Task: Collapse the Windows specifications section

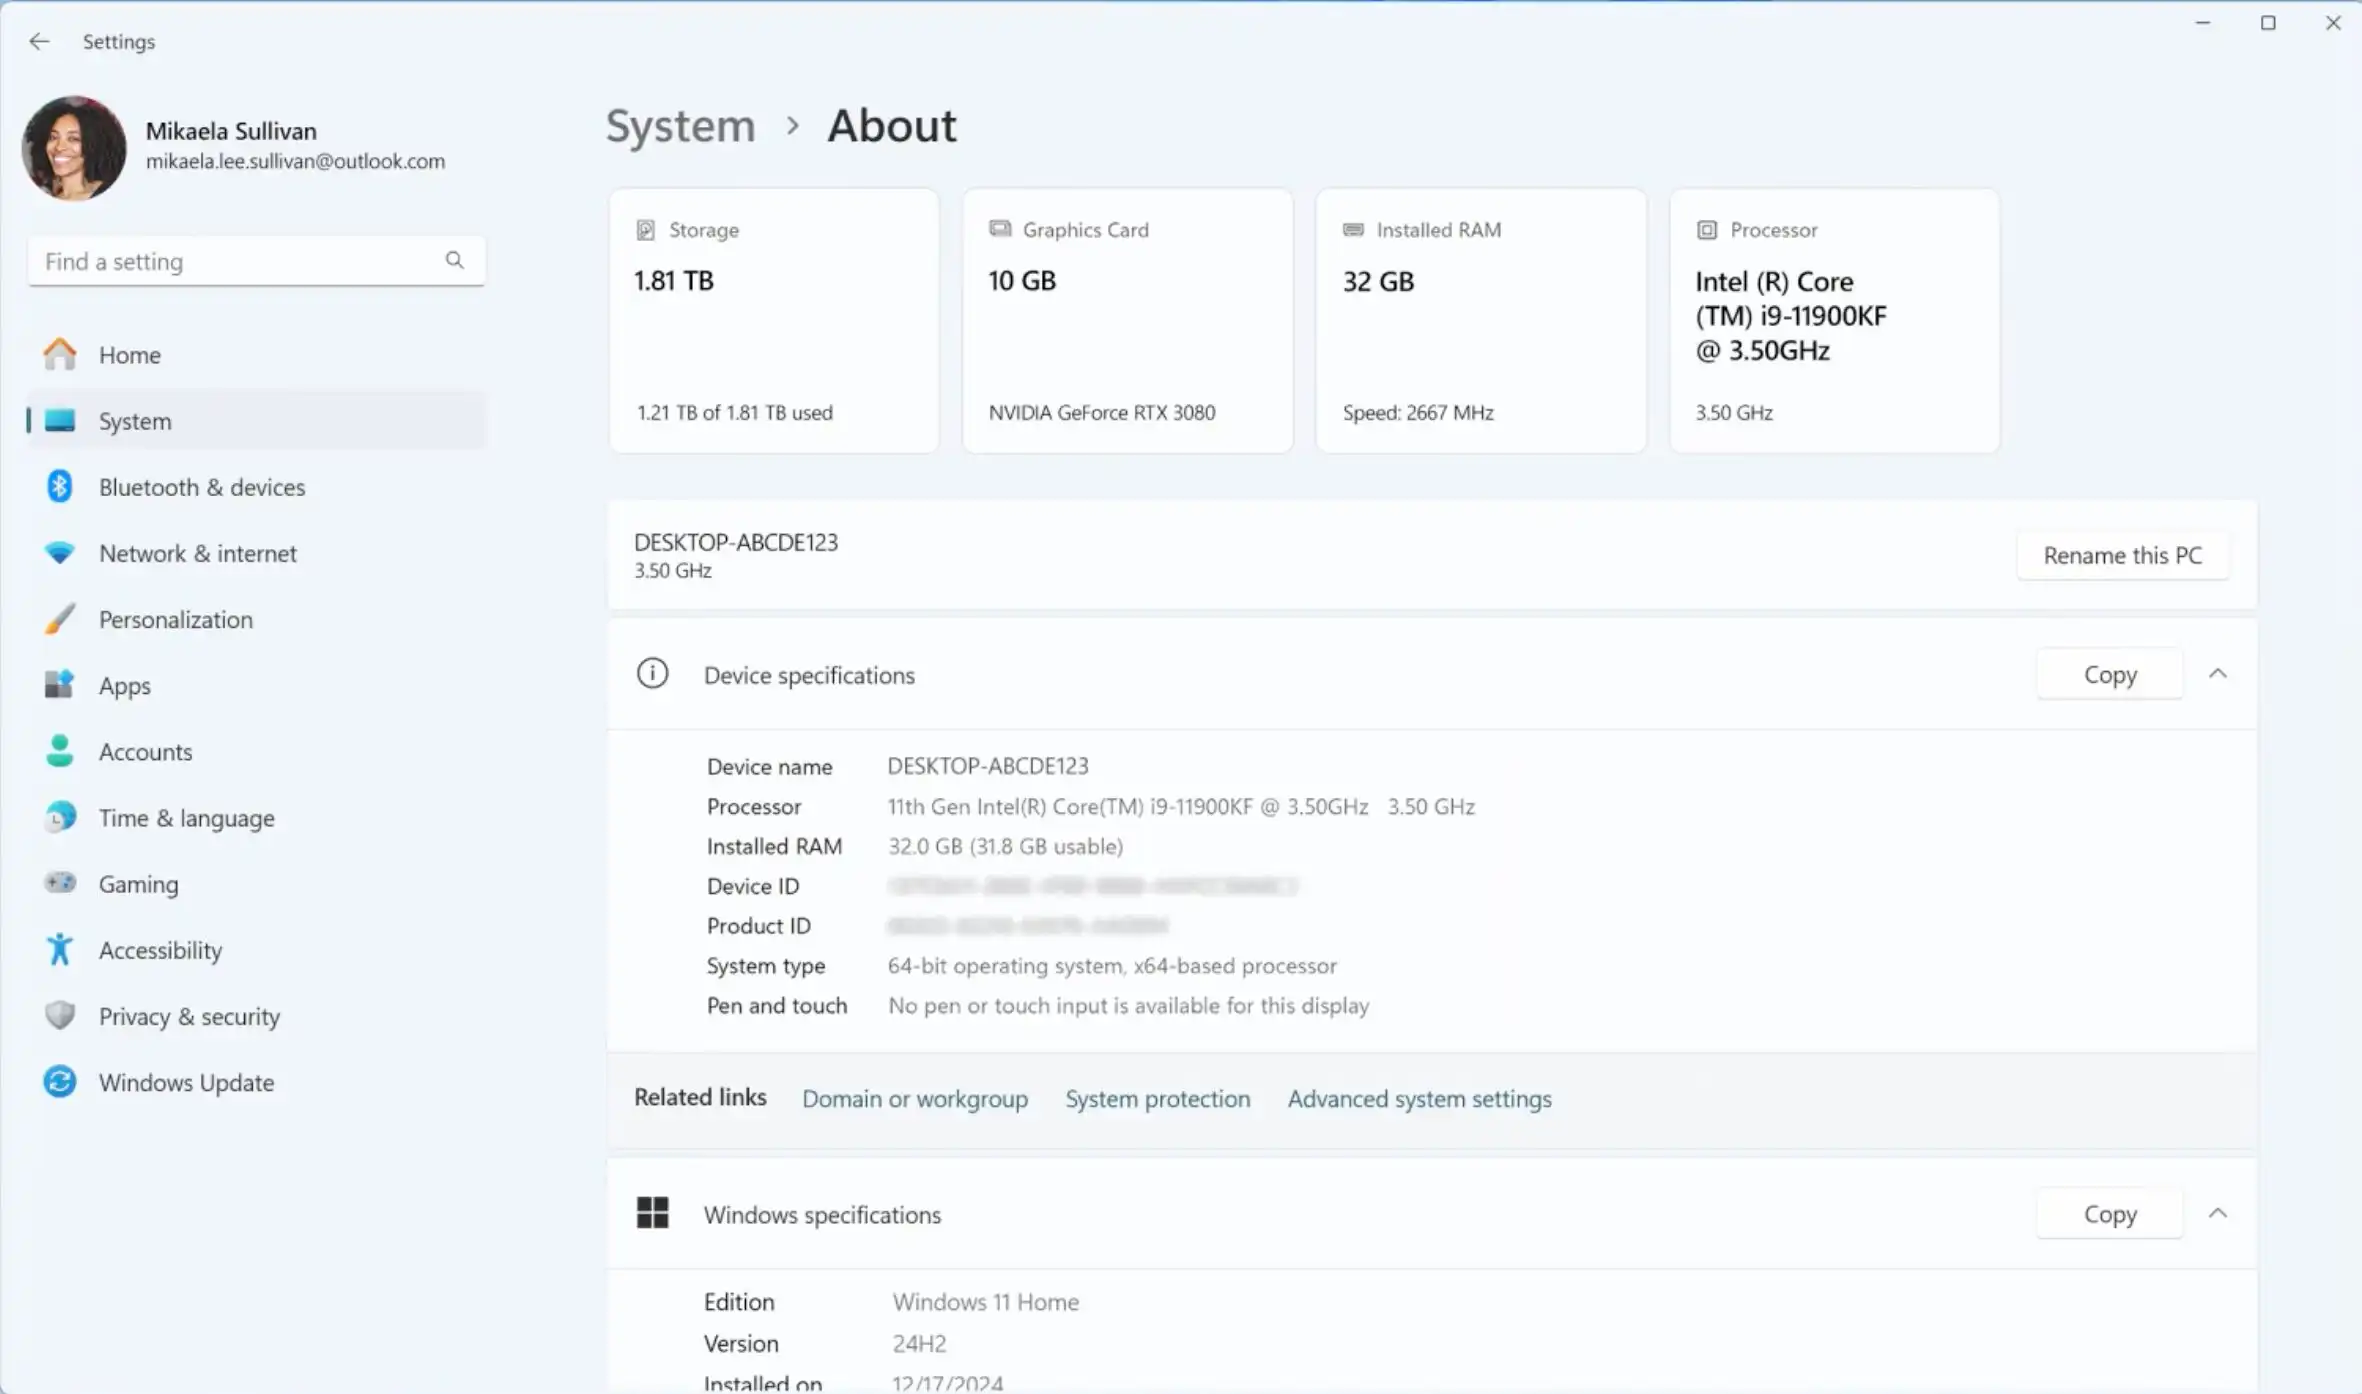Action: tap(2218, 1213)
